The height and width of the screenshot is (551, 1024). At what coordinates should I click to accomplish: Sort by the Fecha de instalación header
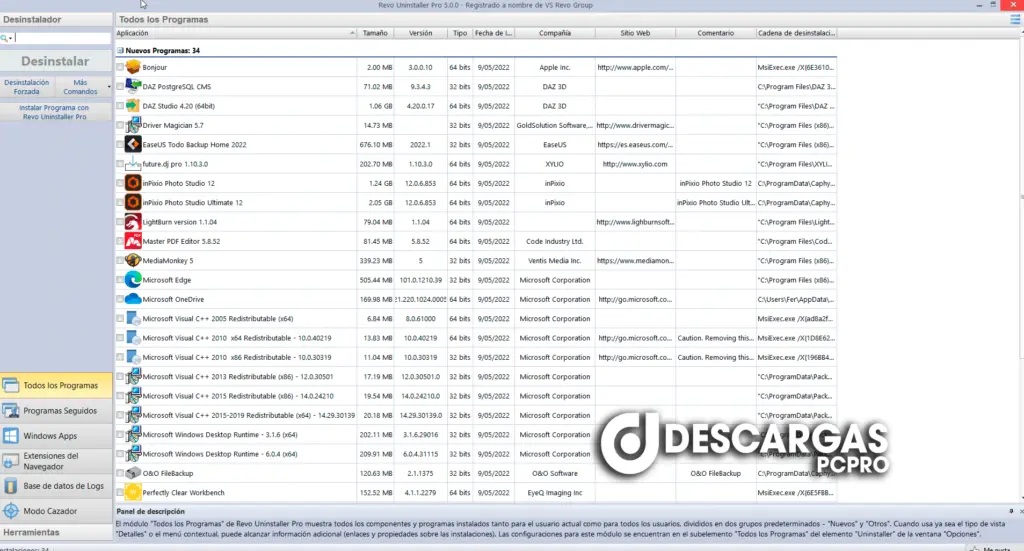click(x=494, y=33)
